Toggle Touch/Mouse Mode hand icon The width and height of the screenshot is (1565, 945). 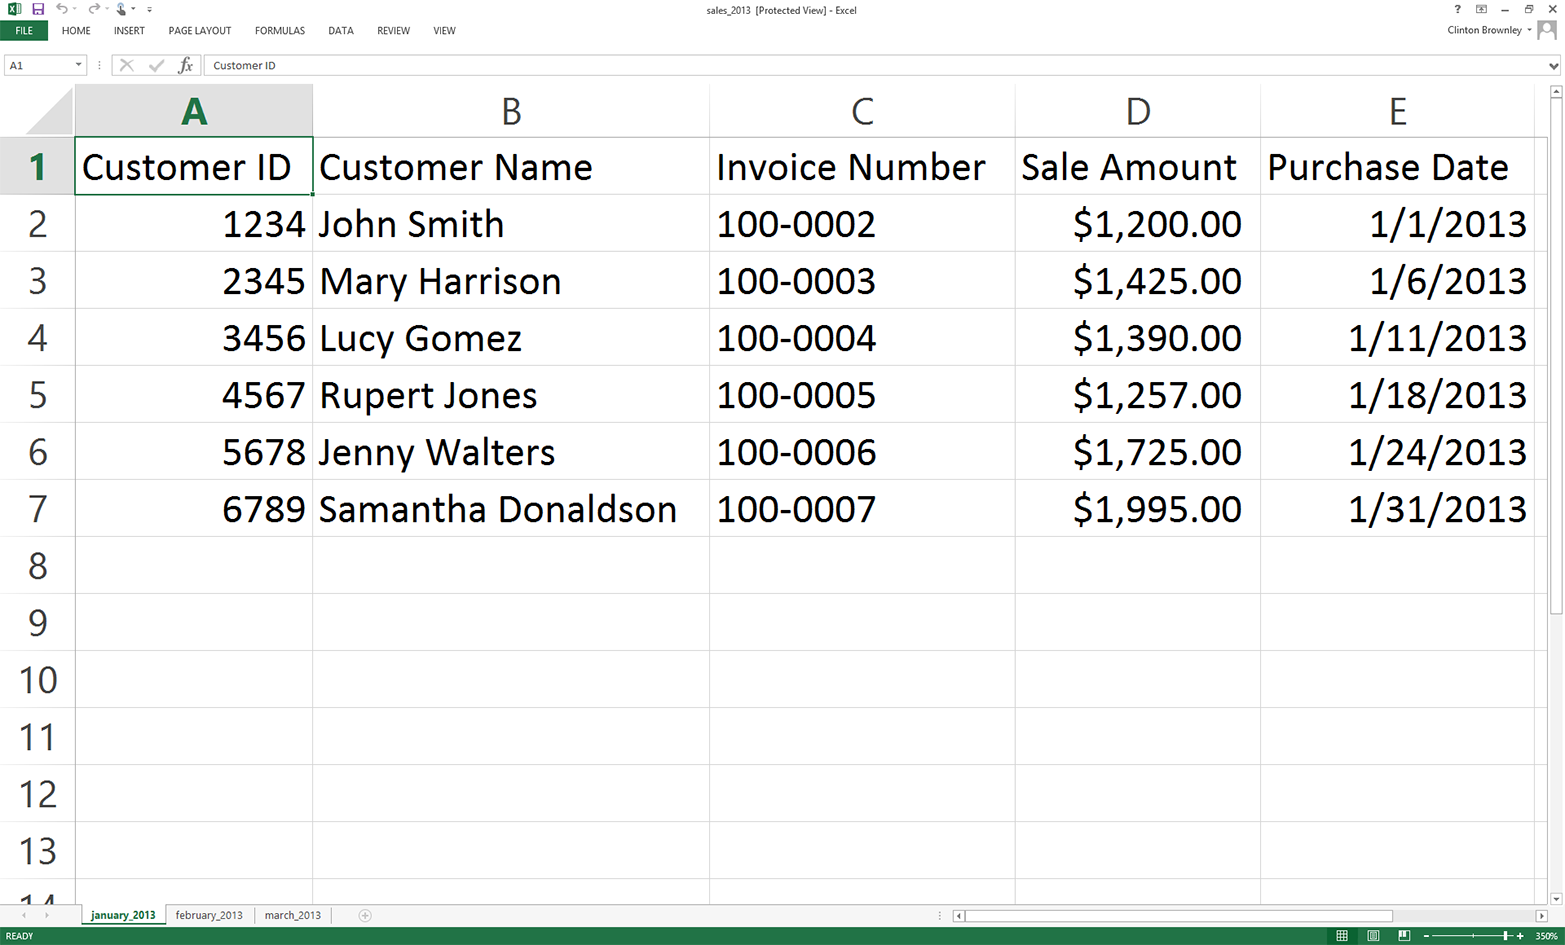coord(121,9)
